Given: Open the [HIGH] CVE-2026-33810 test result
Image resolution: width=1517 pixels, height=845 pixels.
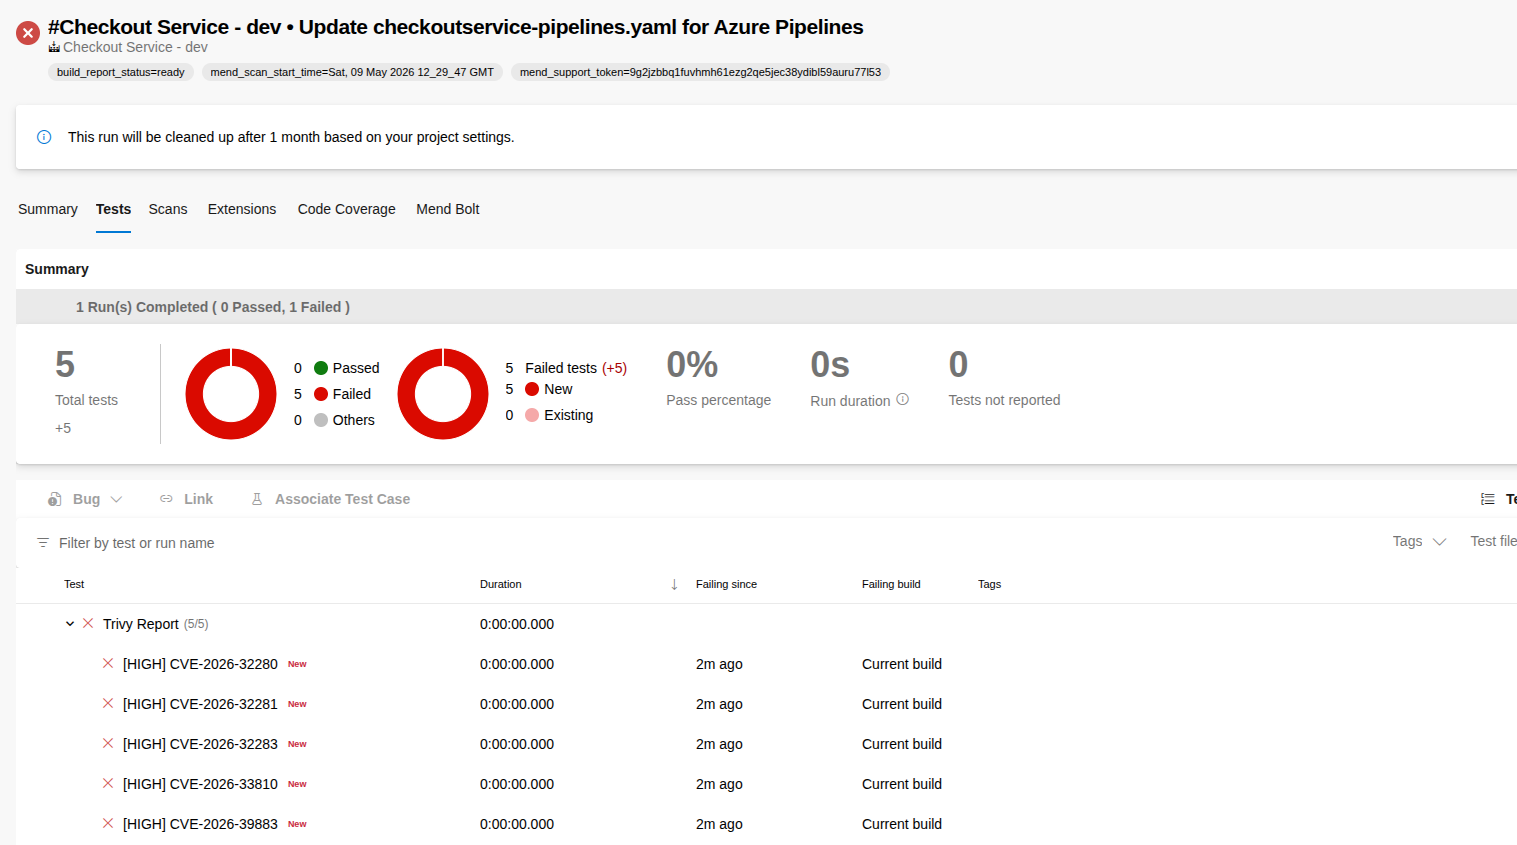Looking at the screenshot, I should click(200, 784).
